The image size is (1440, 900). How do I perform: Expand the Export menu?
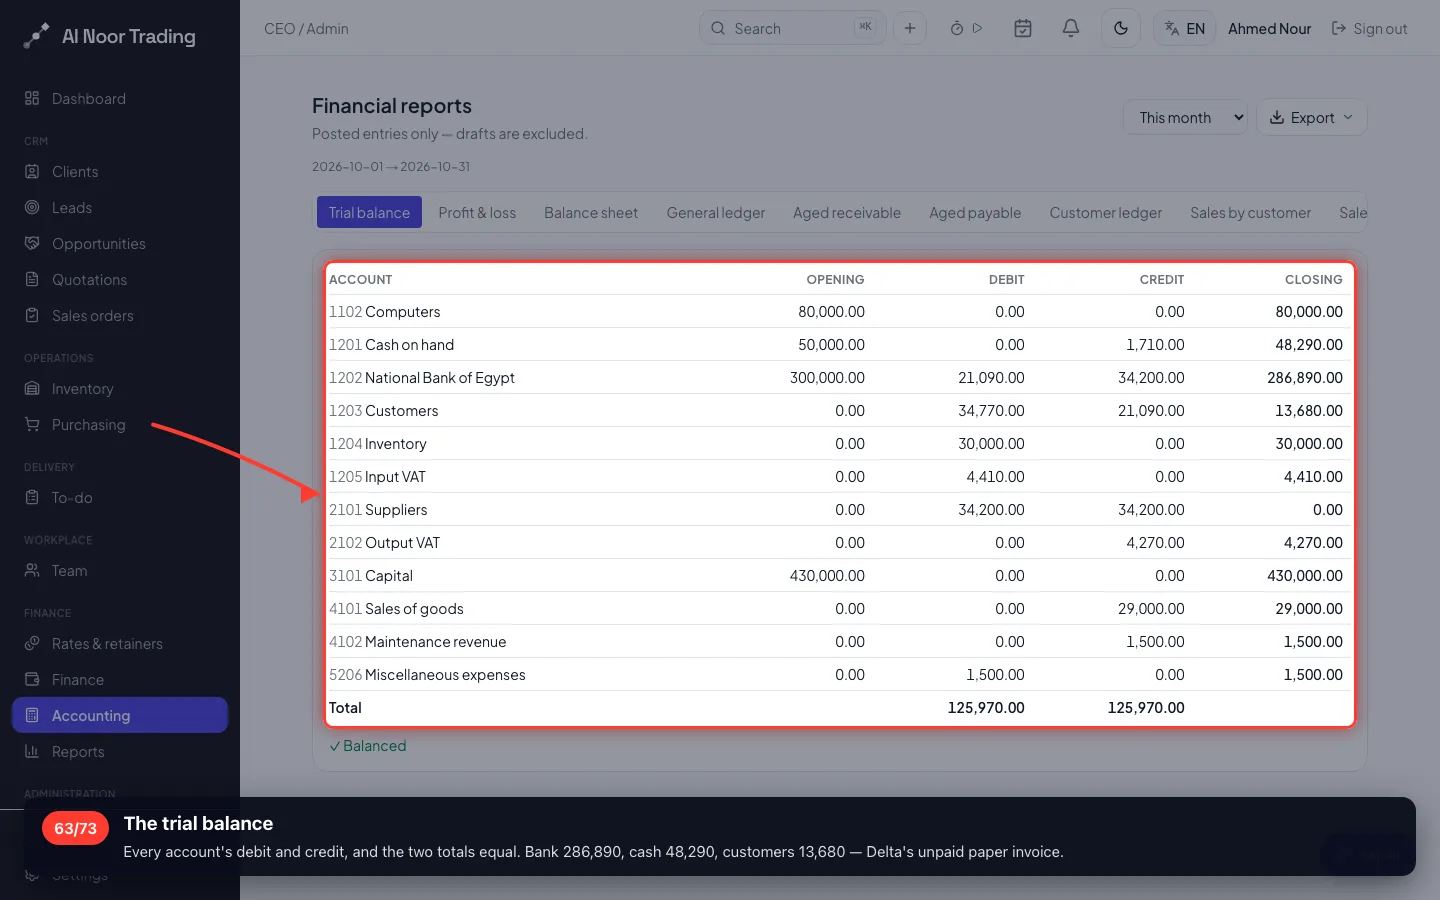pos(1311,117)
